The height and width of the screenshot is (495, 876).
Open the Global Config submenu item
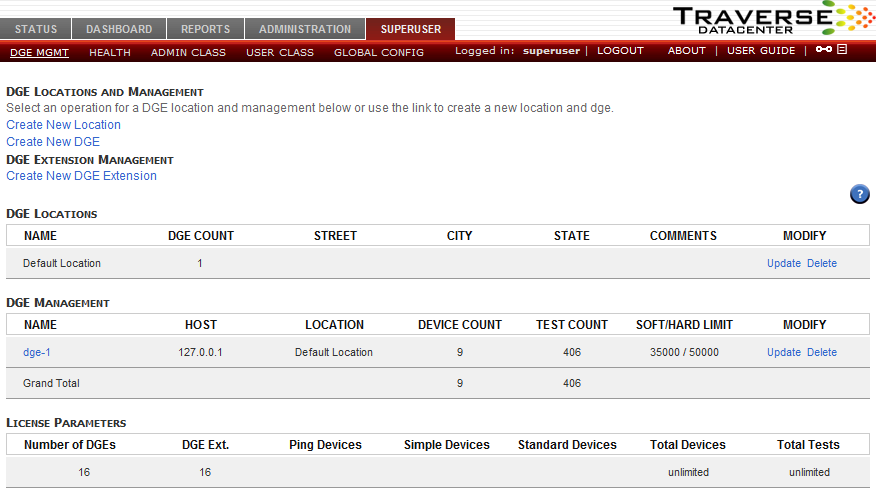[x=379, y=52]
